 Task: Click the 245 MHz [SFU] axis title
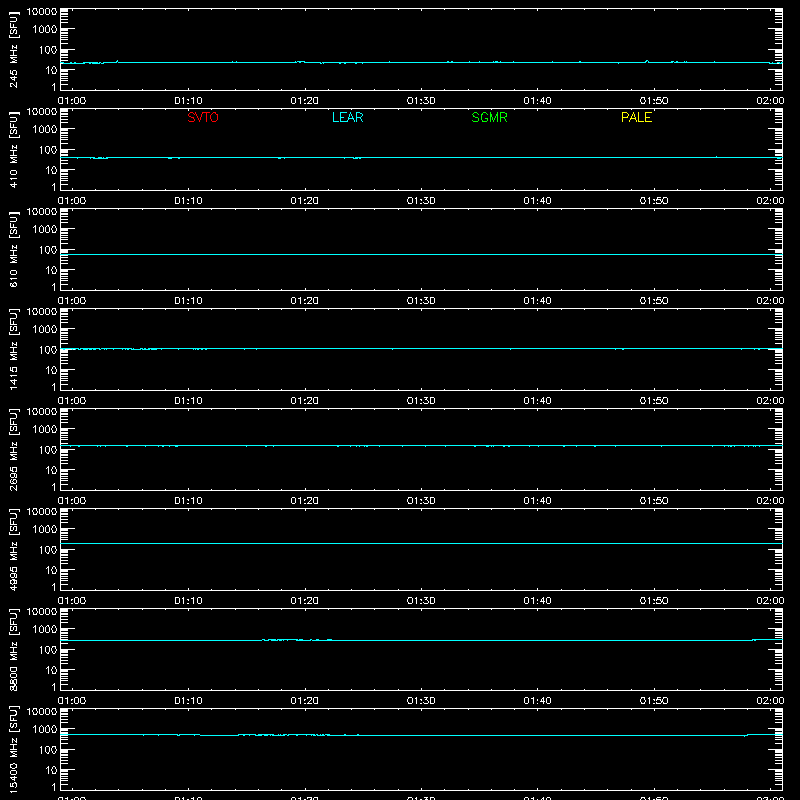[x=14, y=50]
